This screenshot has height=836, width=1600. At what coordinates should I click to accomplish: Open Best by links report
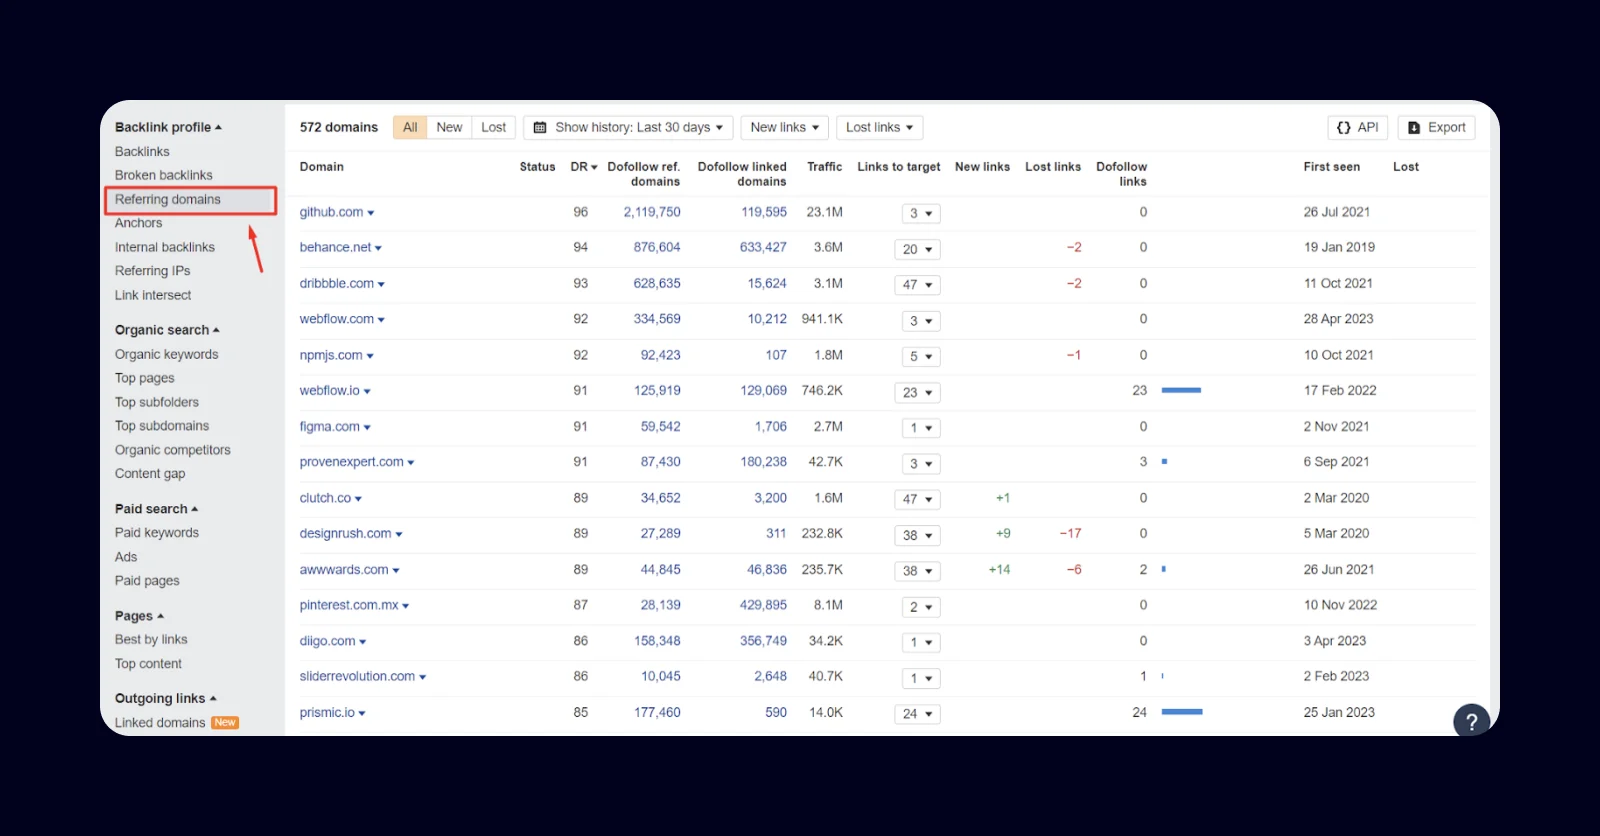[x=151, y=640]
